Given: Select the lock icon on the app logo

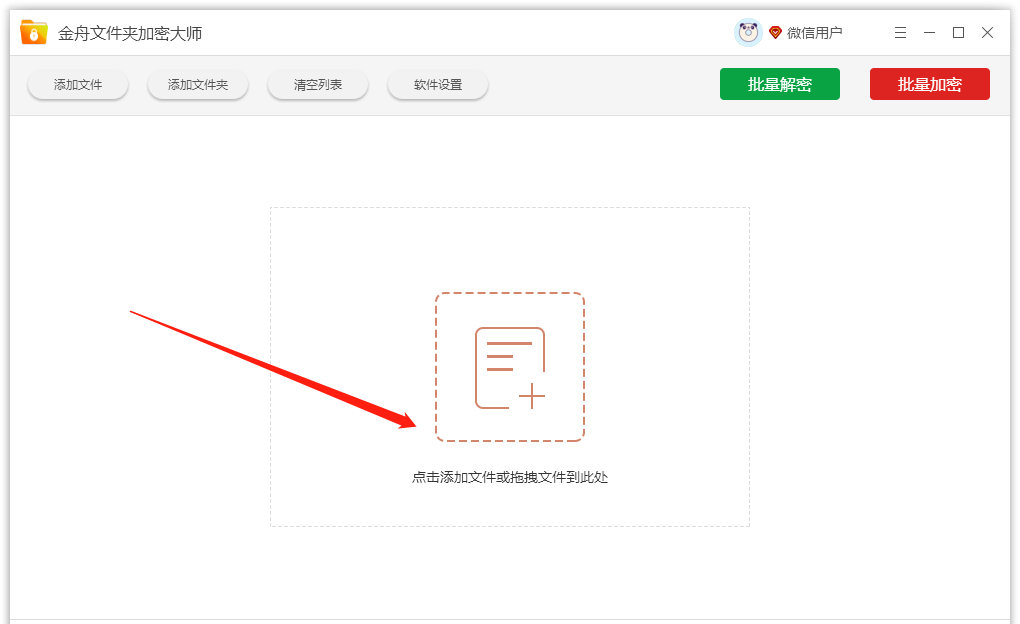Looking at the screenshot, I should pos(35,34).
